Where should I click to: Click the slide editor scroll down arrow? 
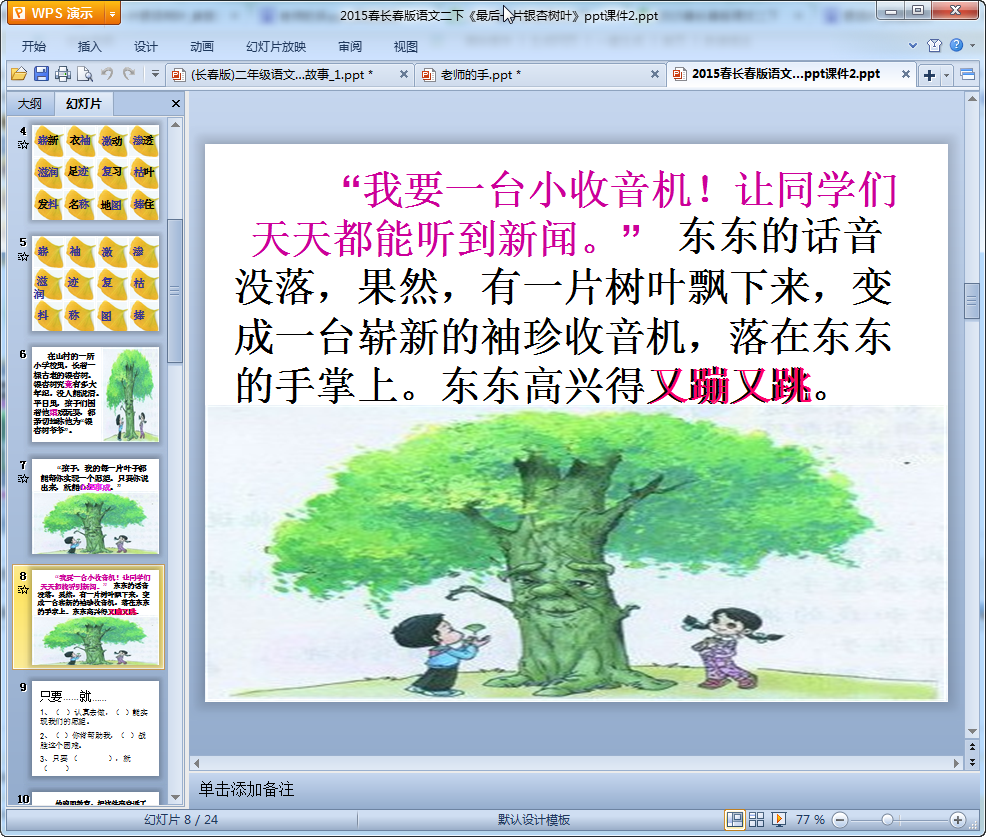(x=972, y=731)
